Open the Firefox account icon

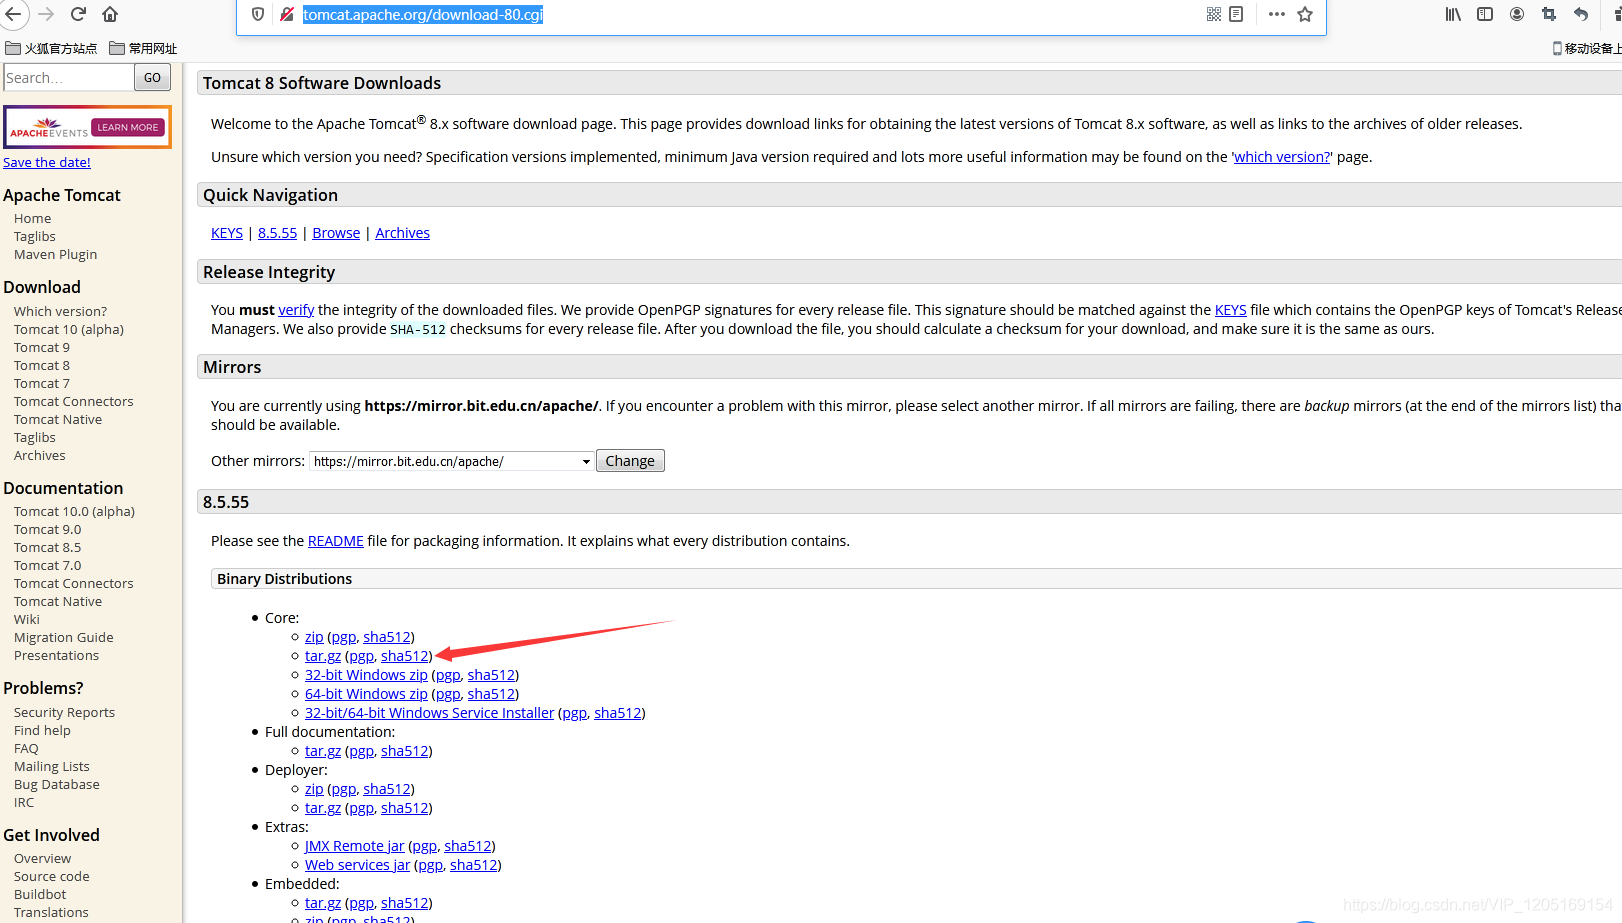(1517, 14)
